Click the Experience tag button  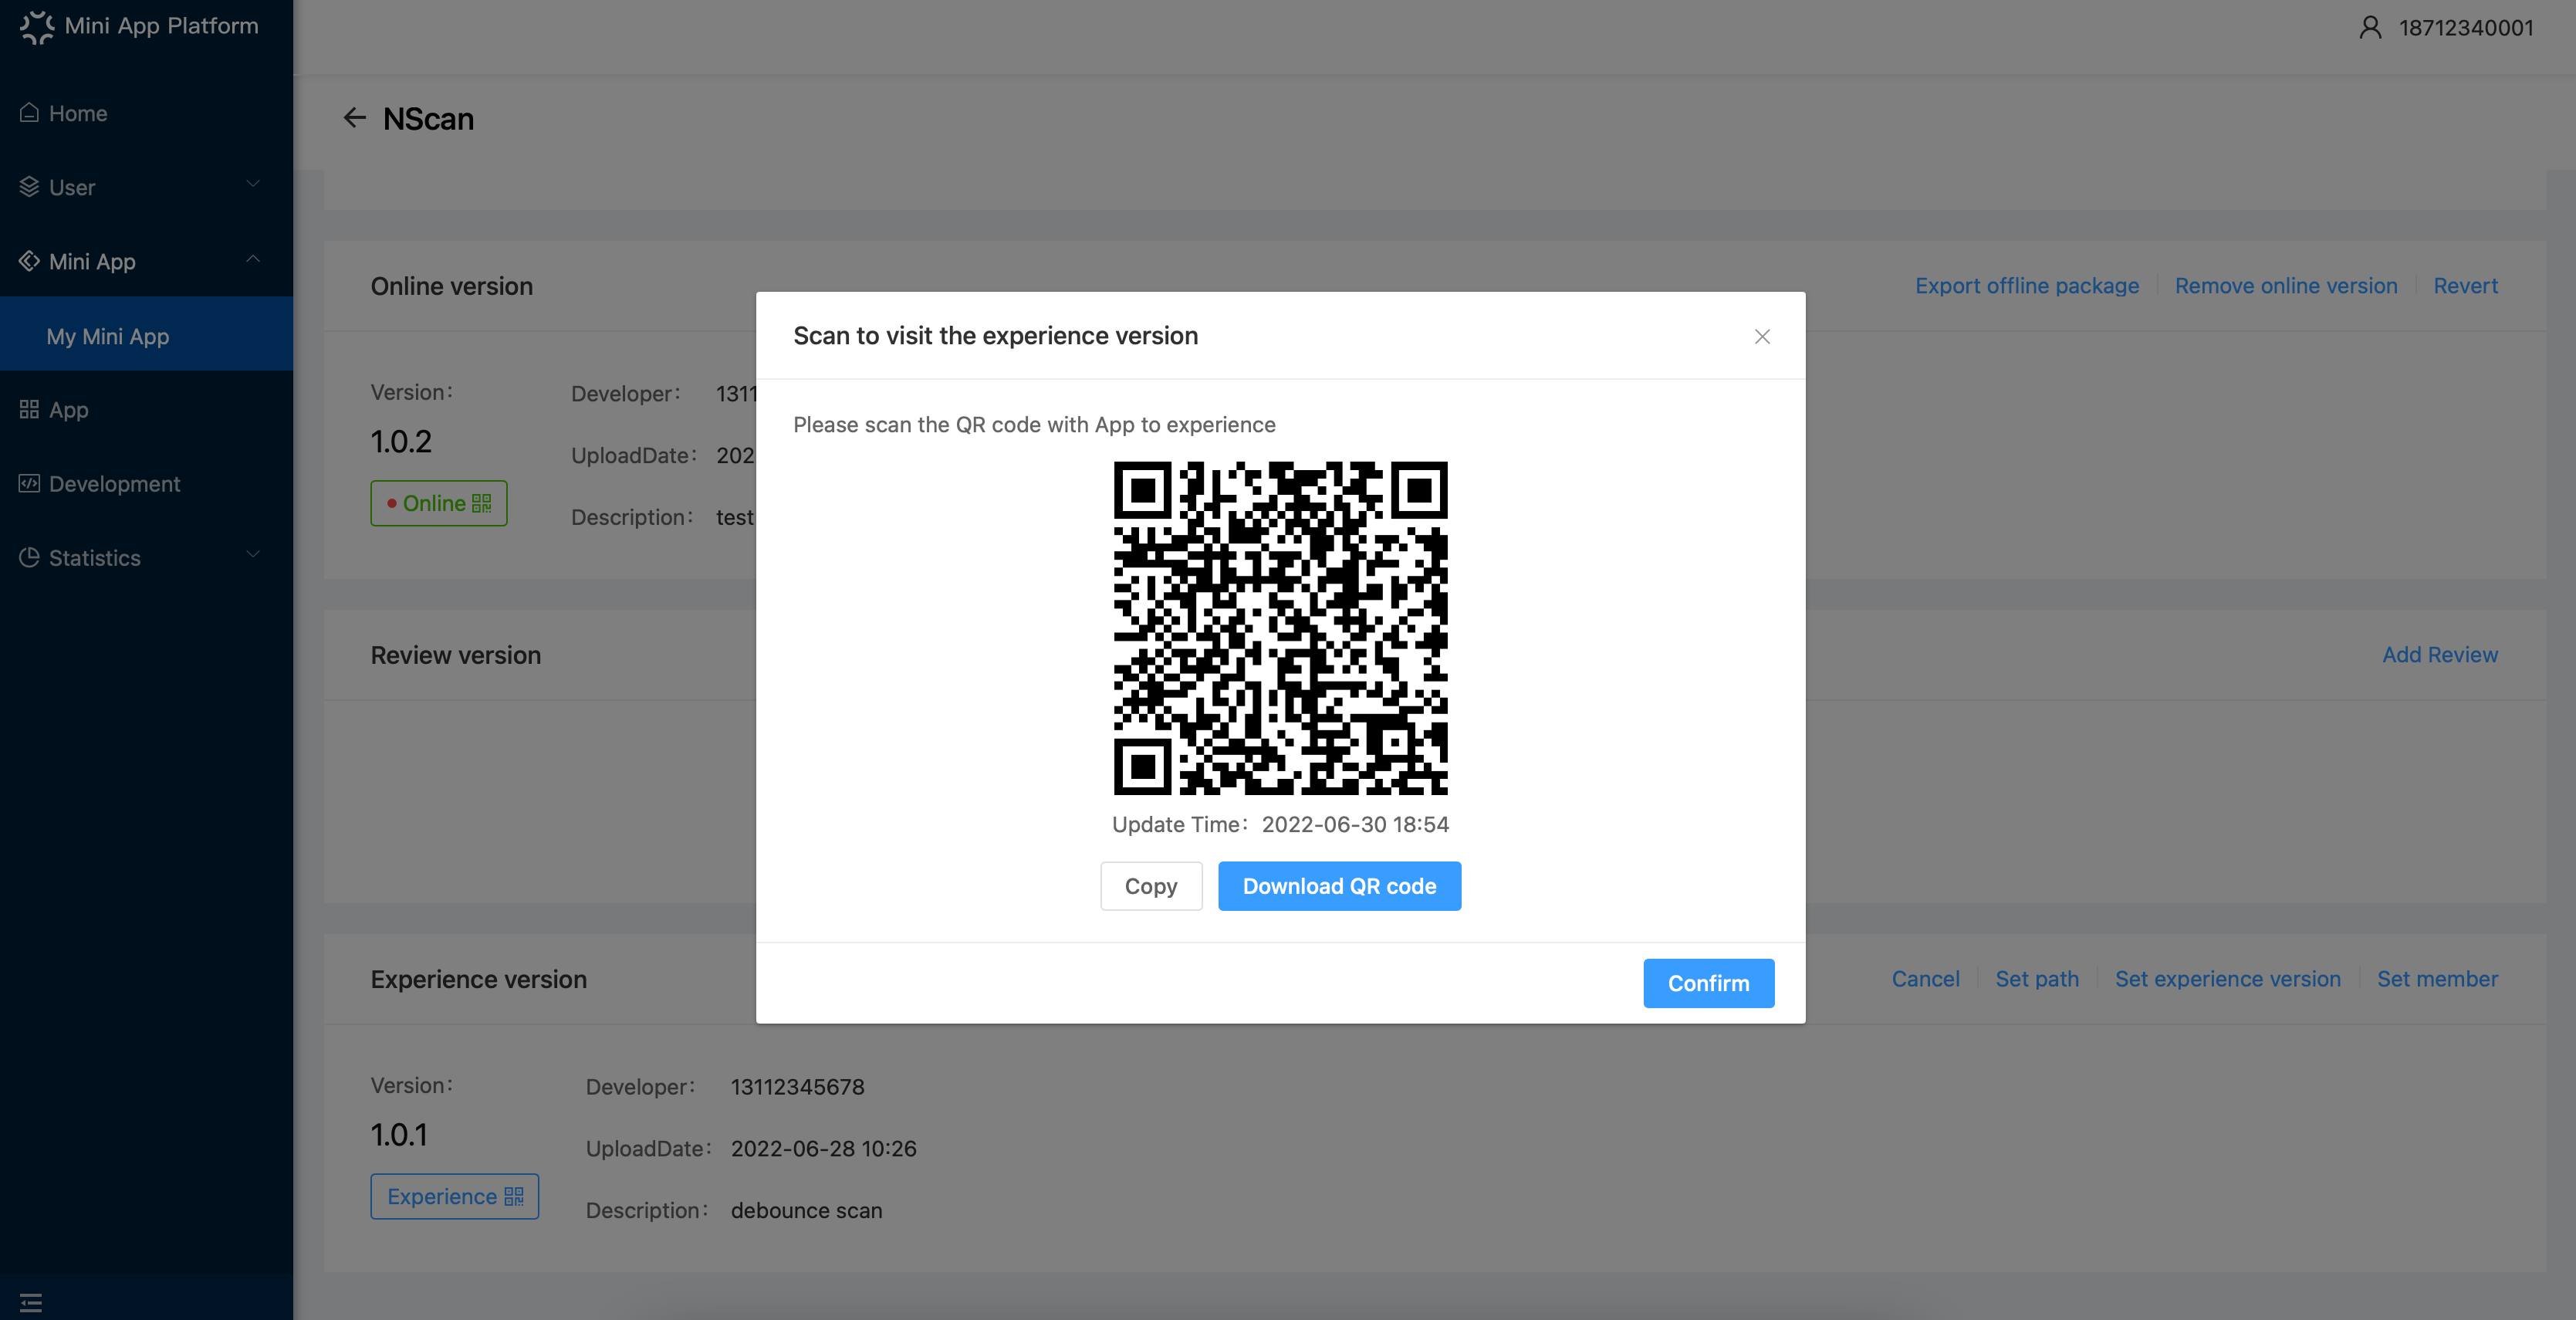(x=455, y=1196)
